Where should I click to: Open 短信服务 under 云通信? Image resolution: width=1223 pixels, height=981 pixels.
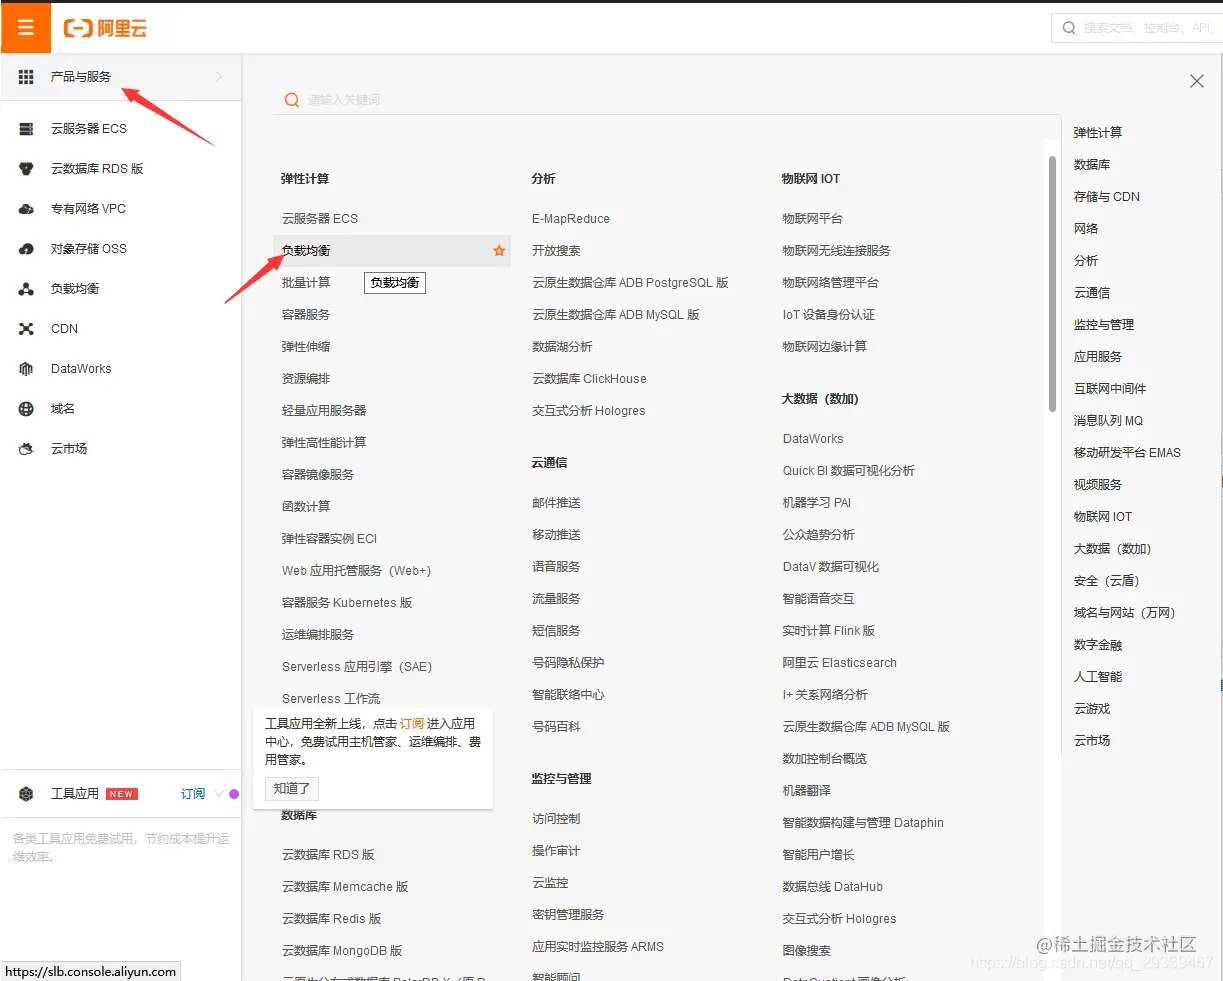(556, 631)
